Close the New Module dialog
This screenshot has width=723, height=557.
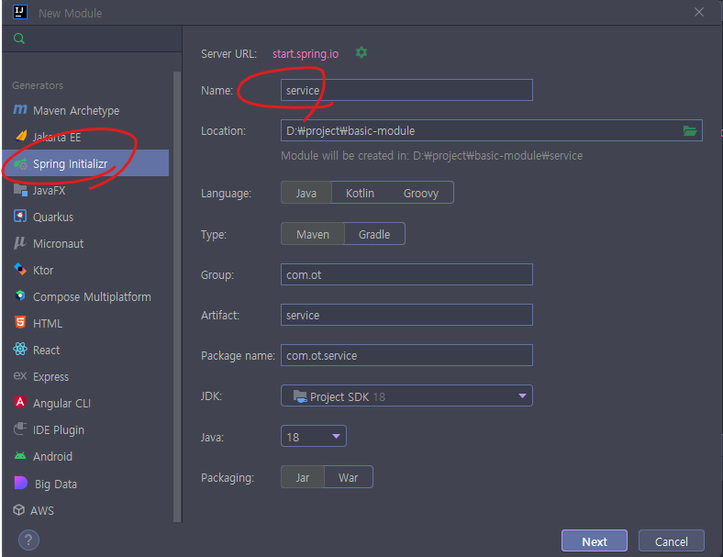(699, 12)
